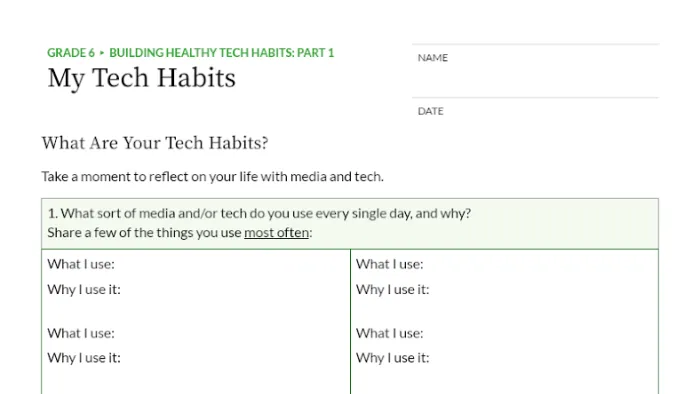Image resolution: width=700 pixels, height=394 pixels.
Task: Click the second 'Why I use it:' in left column
Action: point(84,358)
